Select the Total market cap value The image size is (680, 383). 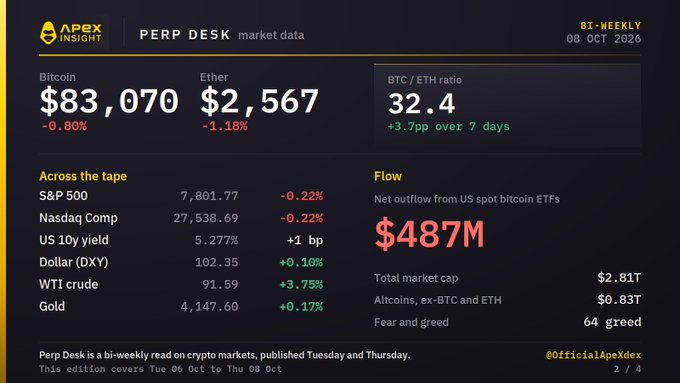(x=619, y=278)
